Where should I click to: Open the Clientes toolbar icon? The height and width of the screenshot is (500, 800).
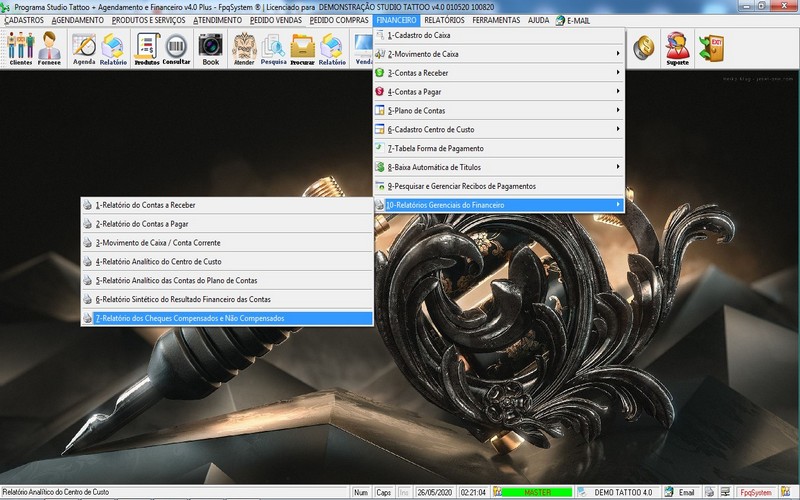pyautogui.click(x=20, y=48)
